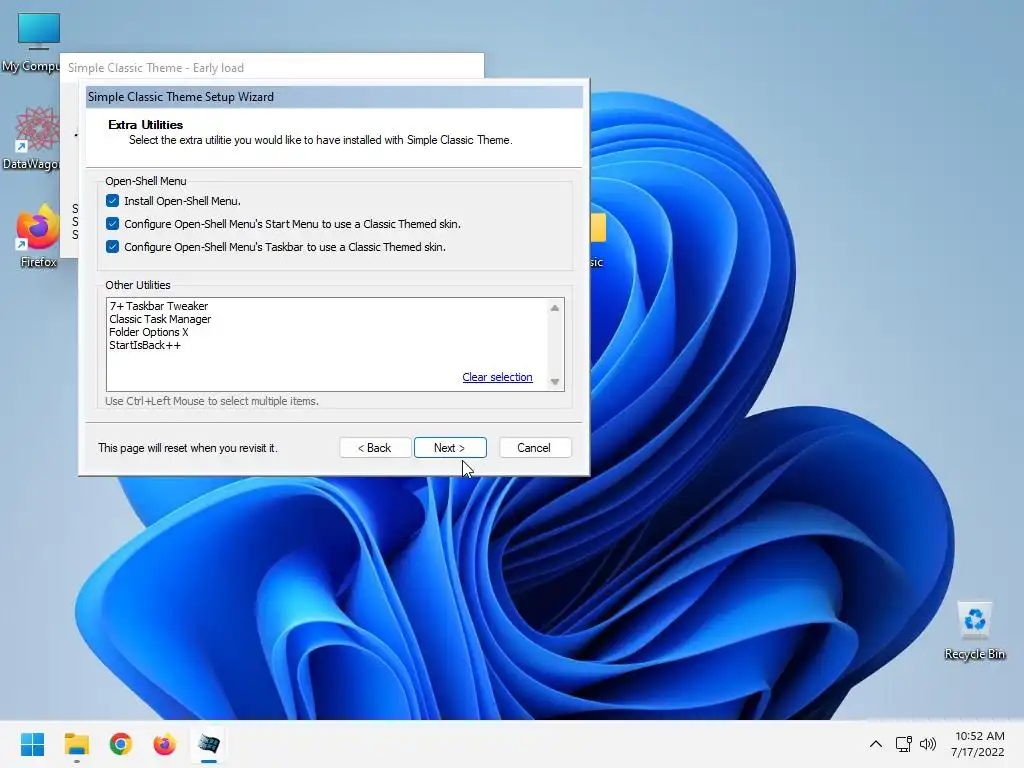Open File Explorer from taskbar
Image resolution: width=1024 pixels, height=768 pixels.
76,744
